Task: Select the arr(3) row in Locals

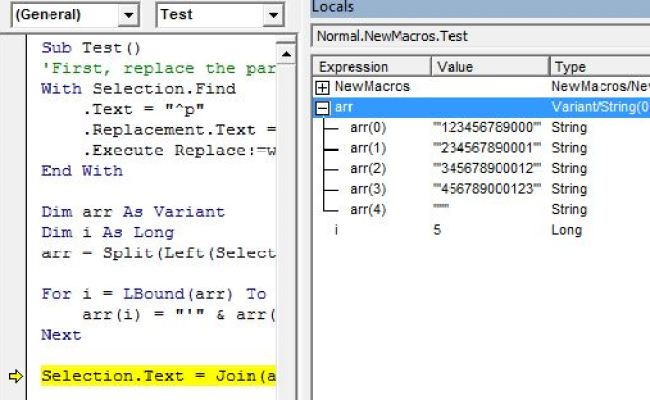Action: click(x=481, y=189)
